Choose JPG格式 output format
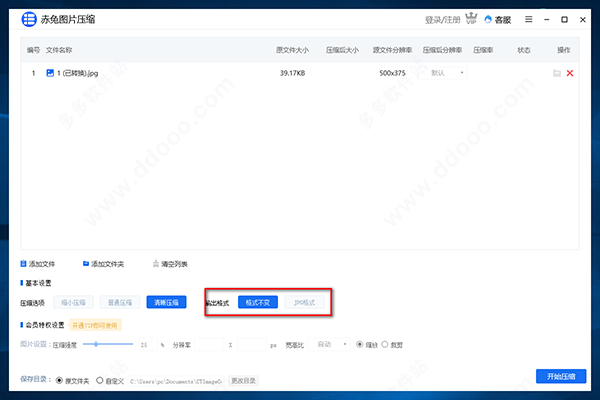Viewport: 600px width, 400px height. [x=305, y=302]
